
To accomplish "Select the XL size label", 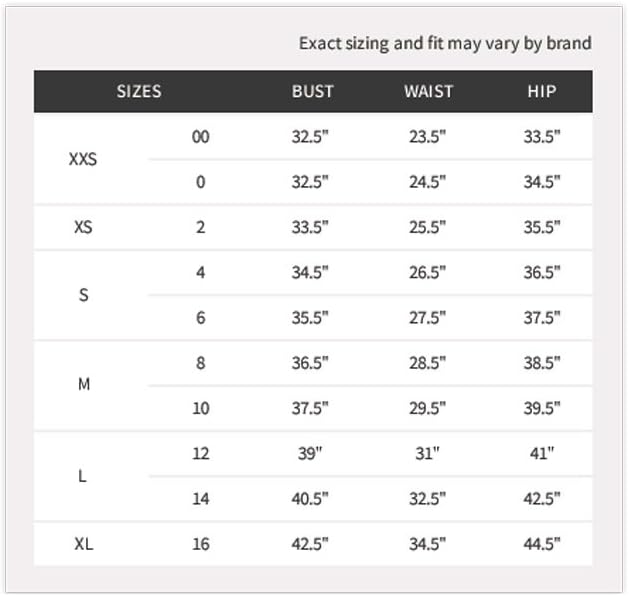I will pyautogui.click(x=83, y=544).
